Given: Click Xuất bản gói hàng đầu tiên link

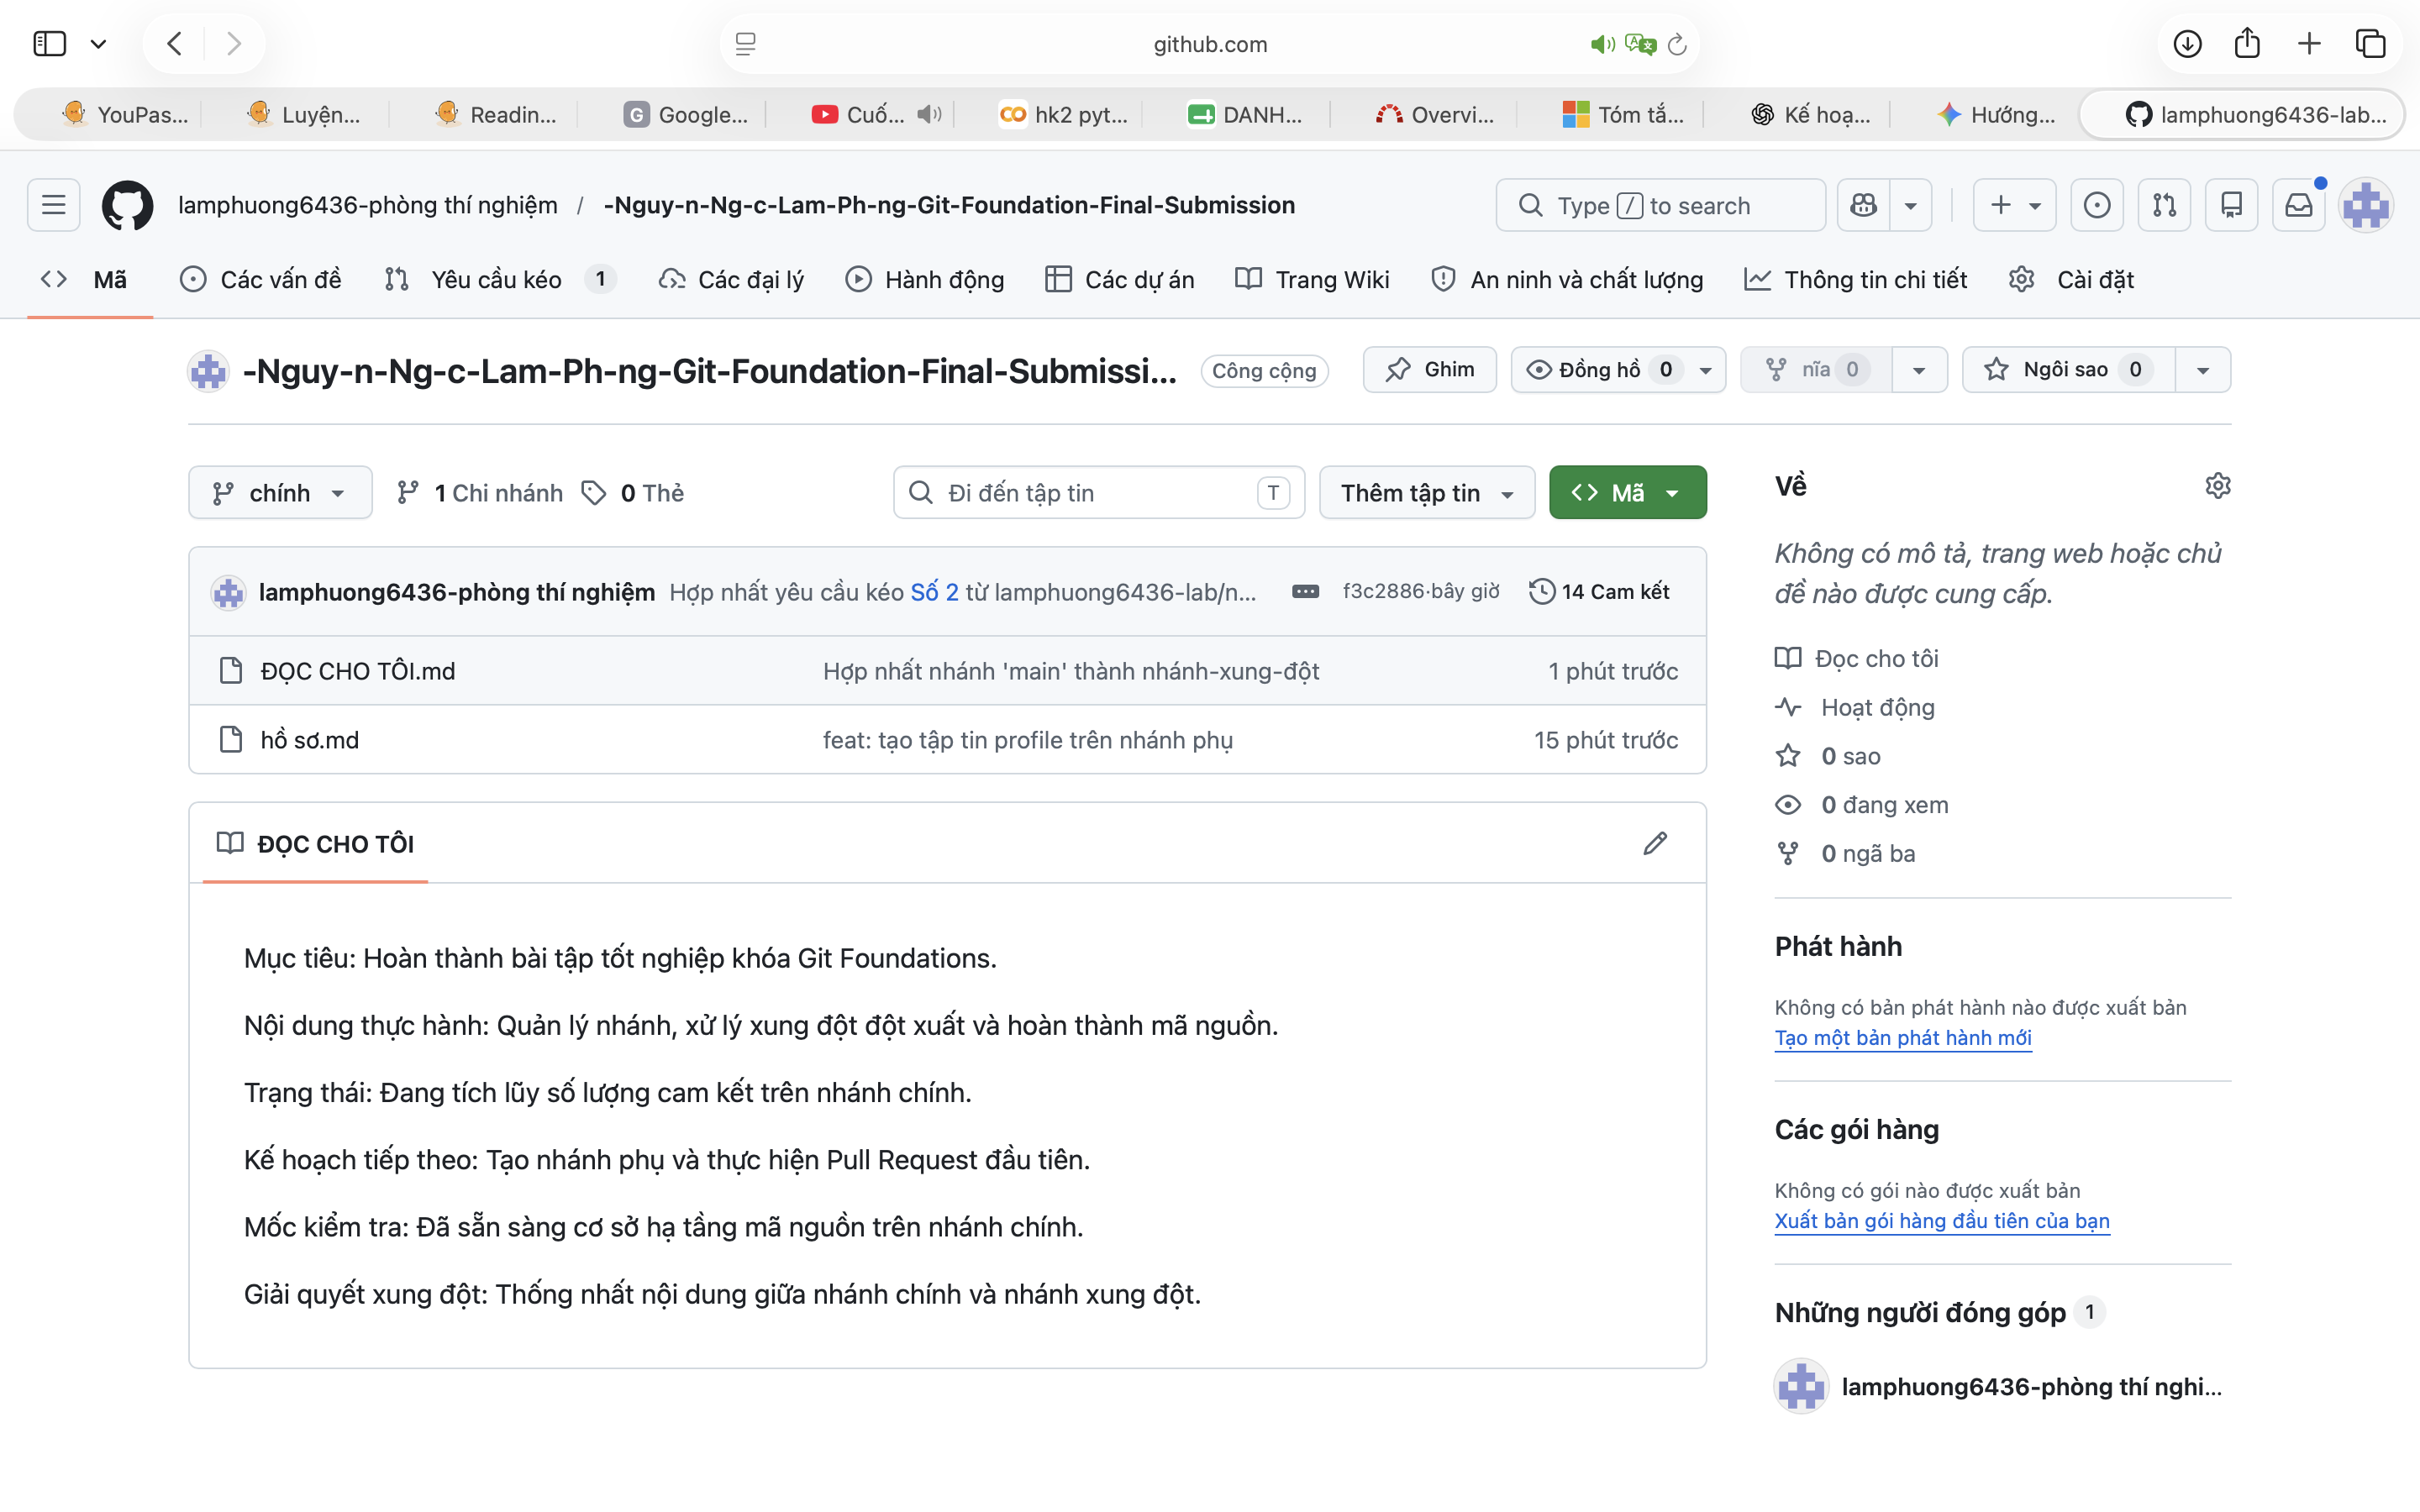Looking at the screenshot, I should pos(1942,1221).
